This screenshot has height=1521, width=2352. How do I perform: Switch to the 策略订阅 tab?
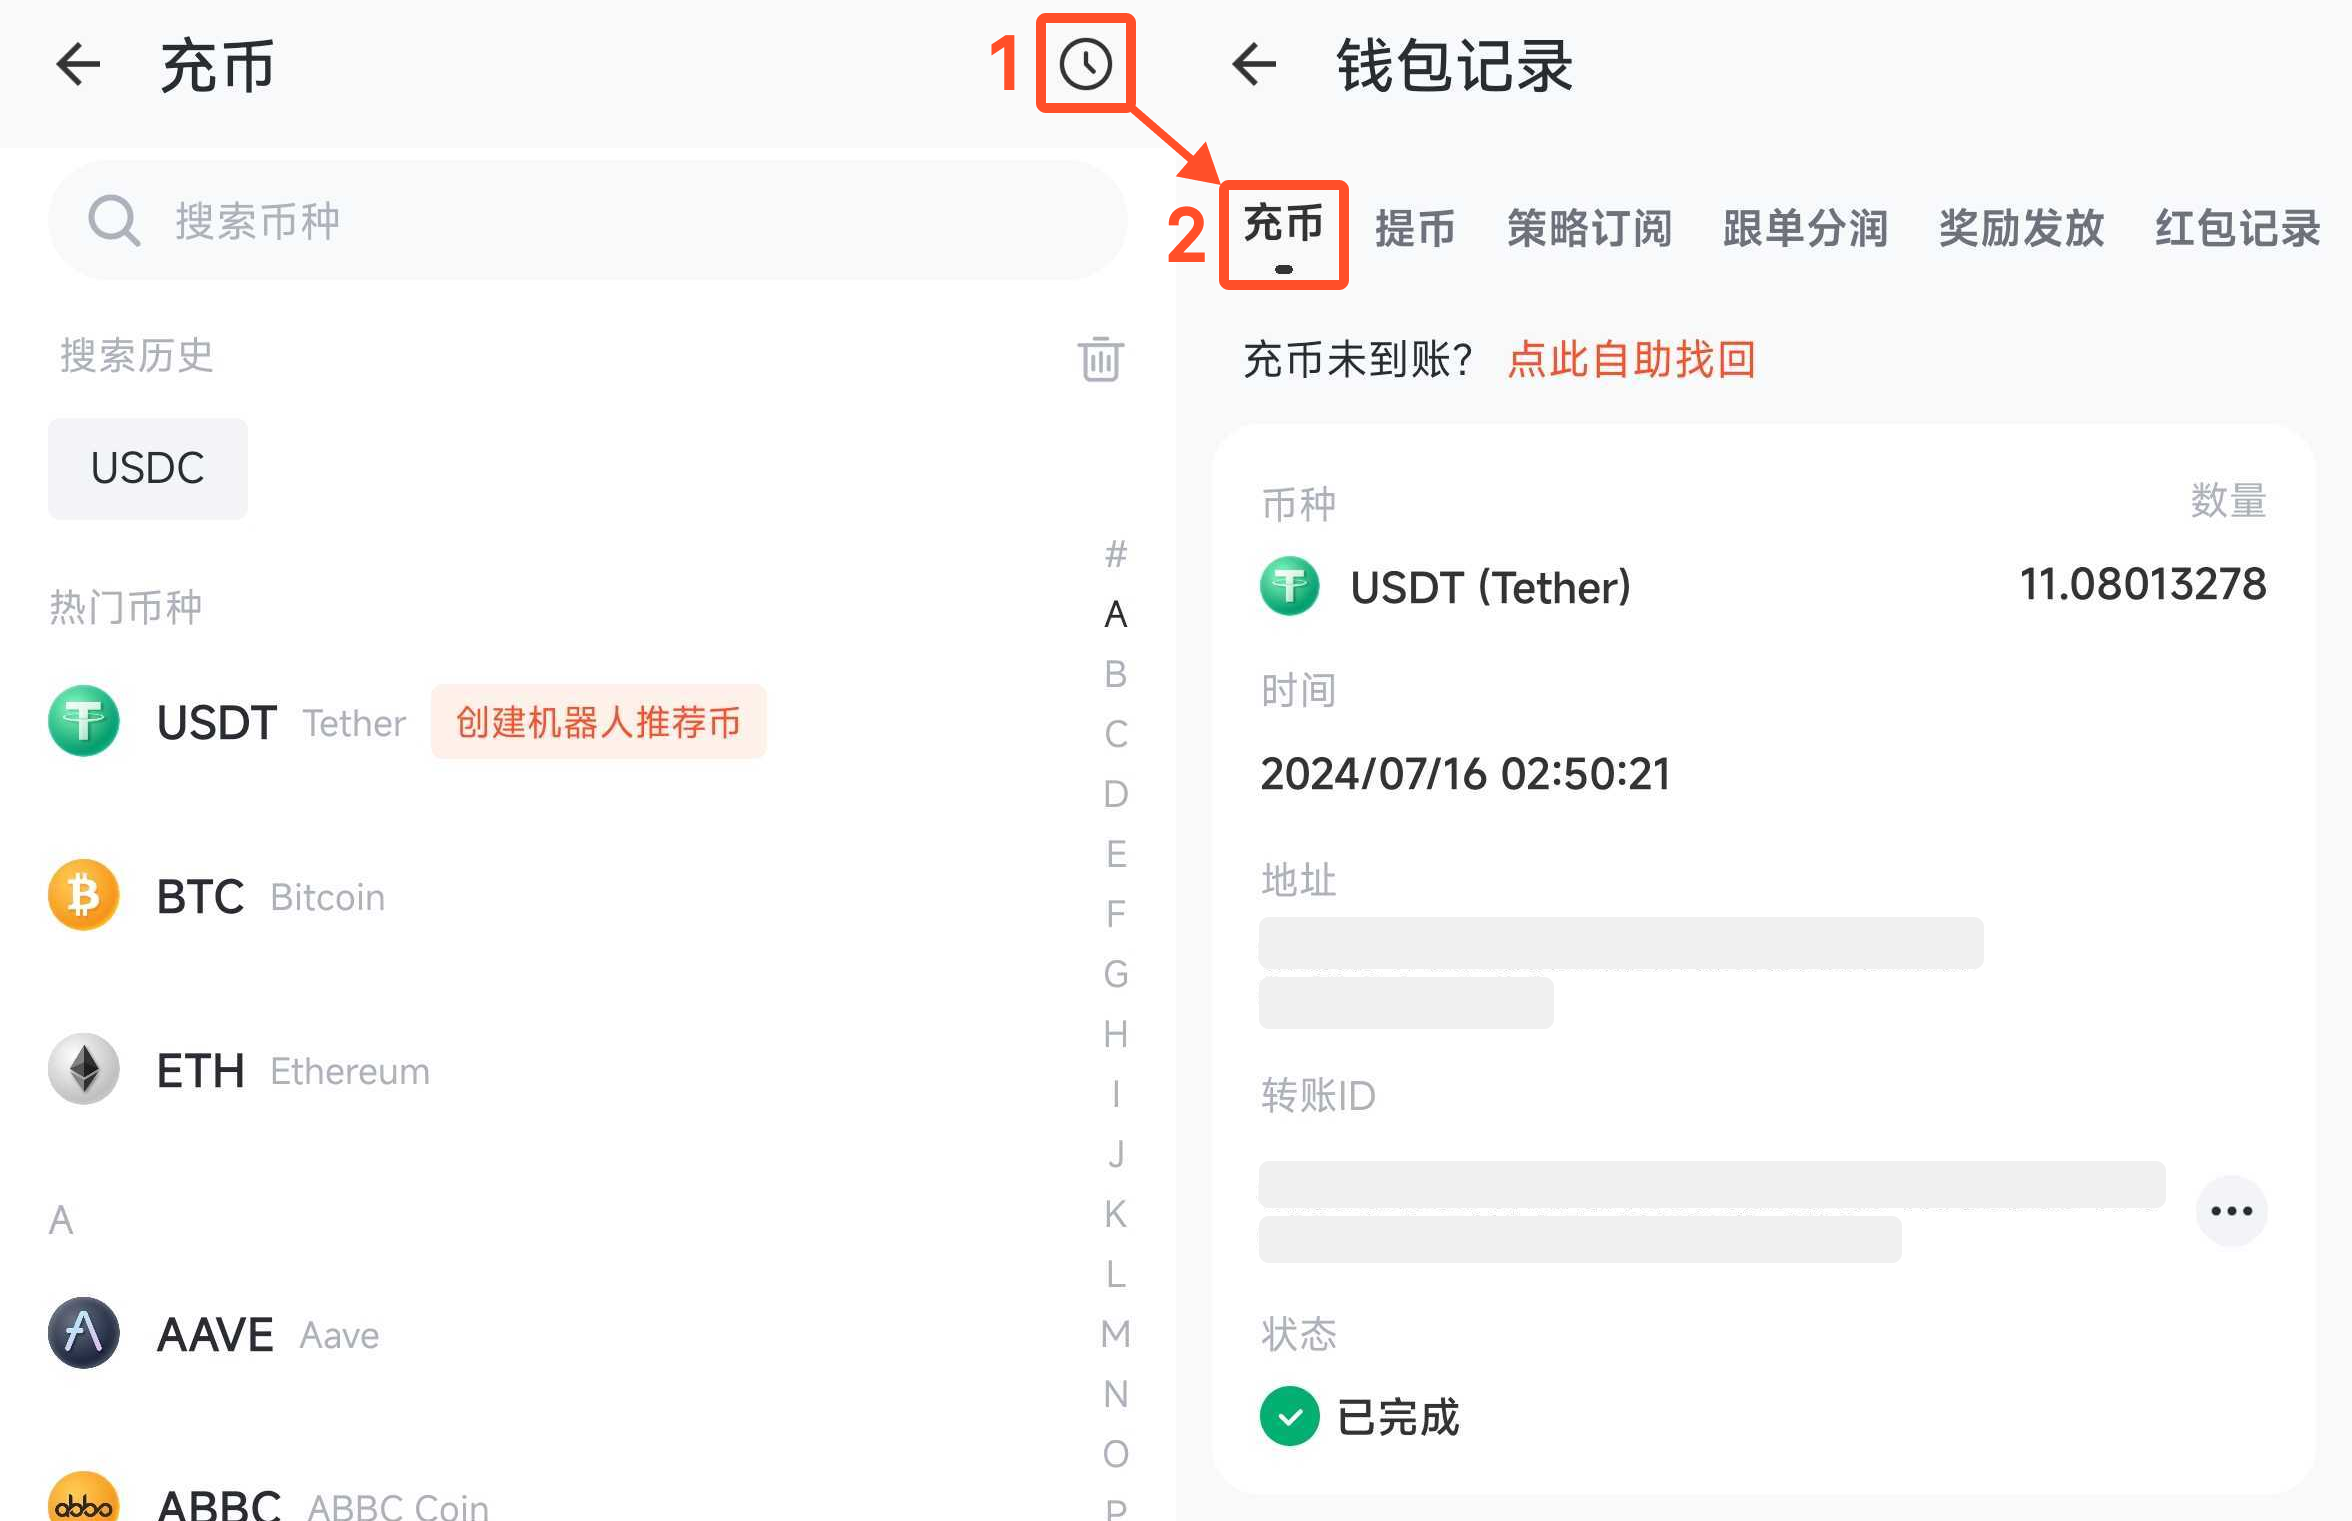point(1589,228)
